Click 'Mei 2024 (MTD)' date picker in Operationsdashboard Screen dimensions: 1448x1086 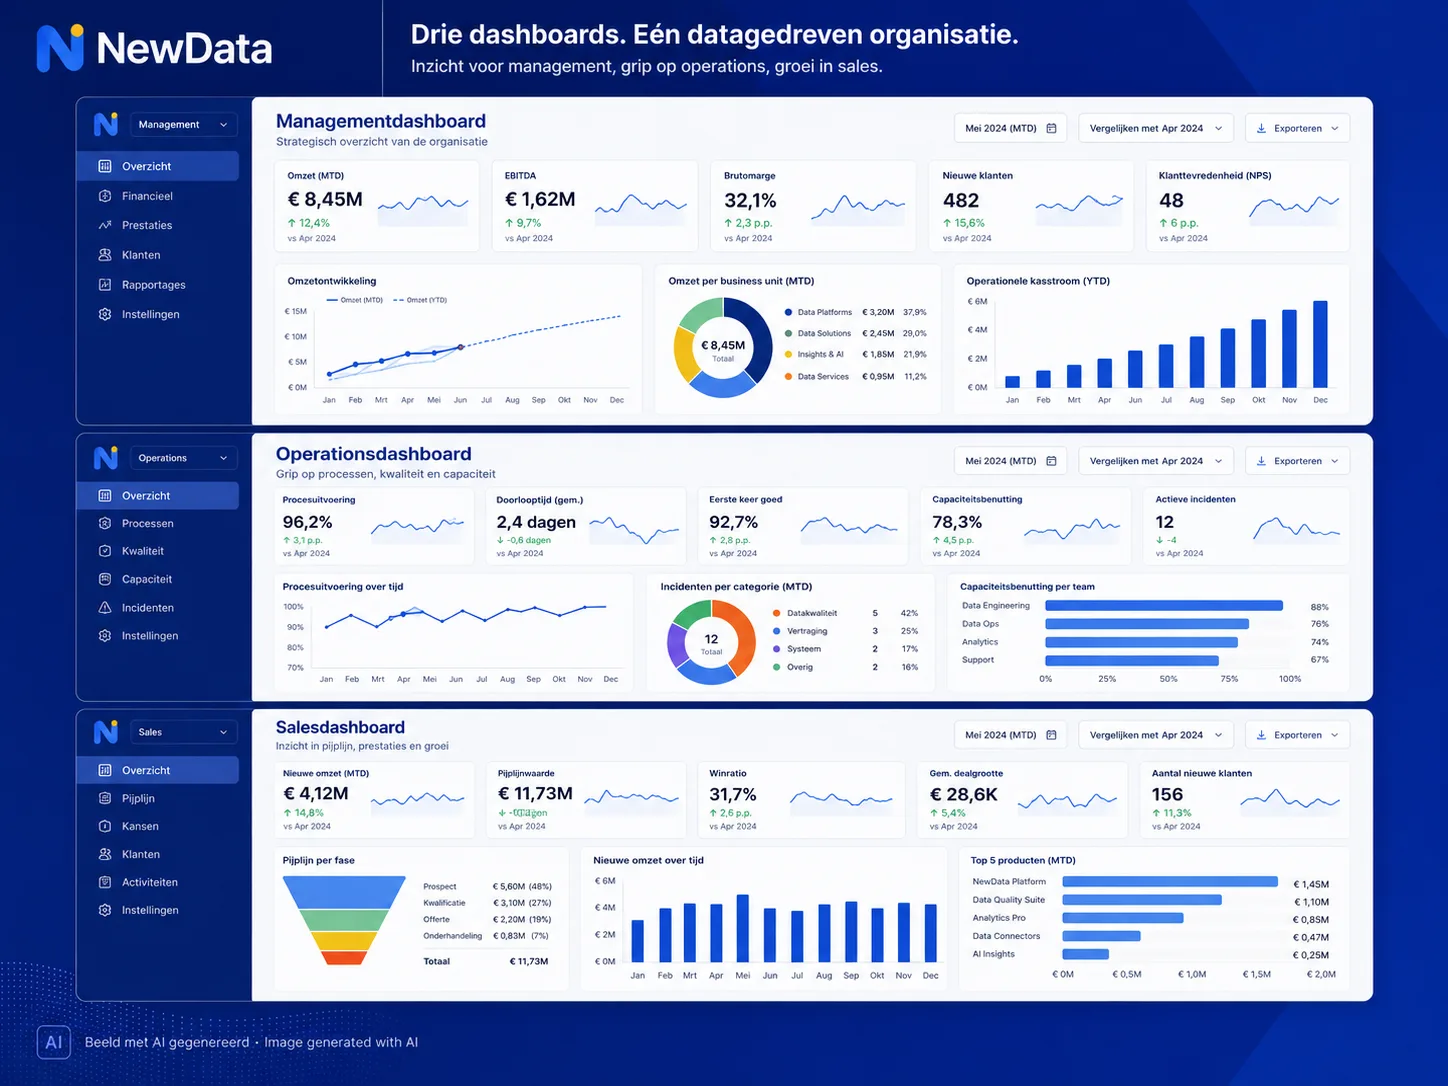tap(1011, 461)
